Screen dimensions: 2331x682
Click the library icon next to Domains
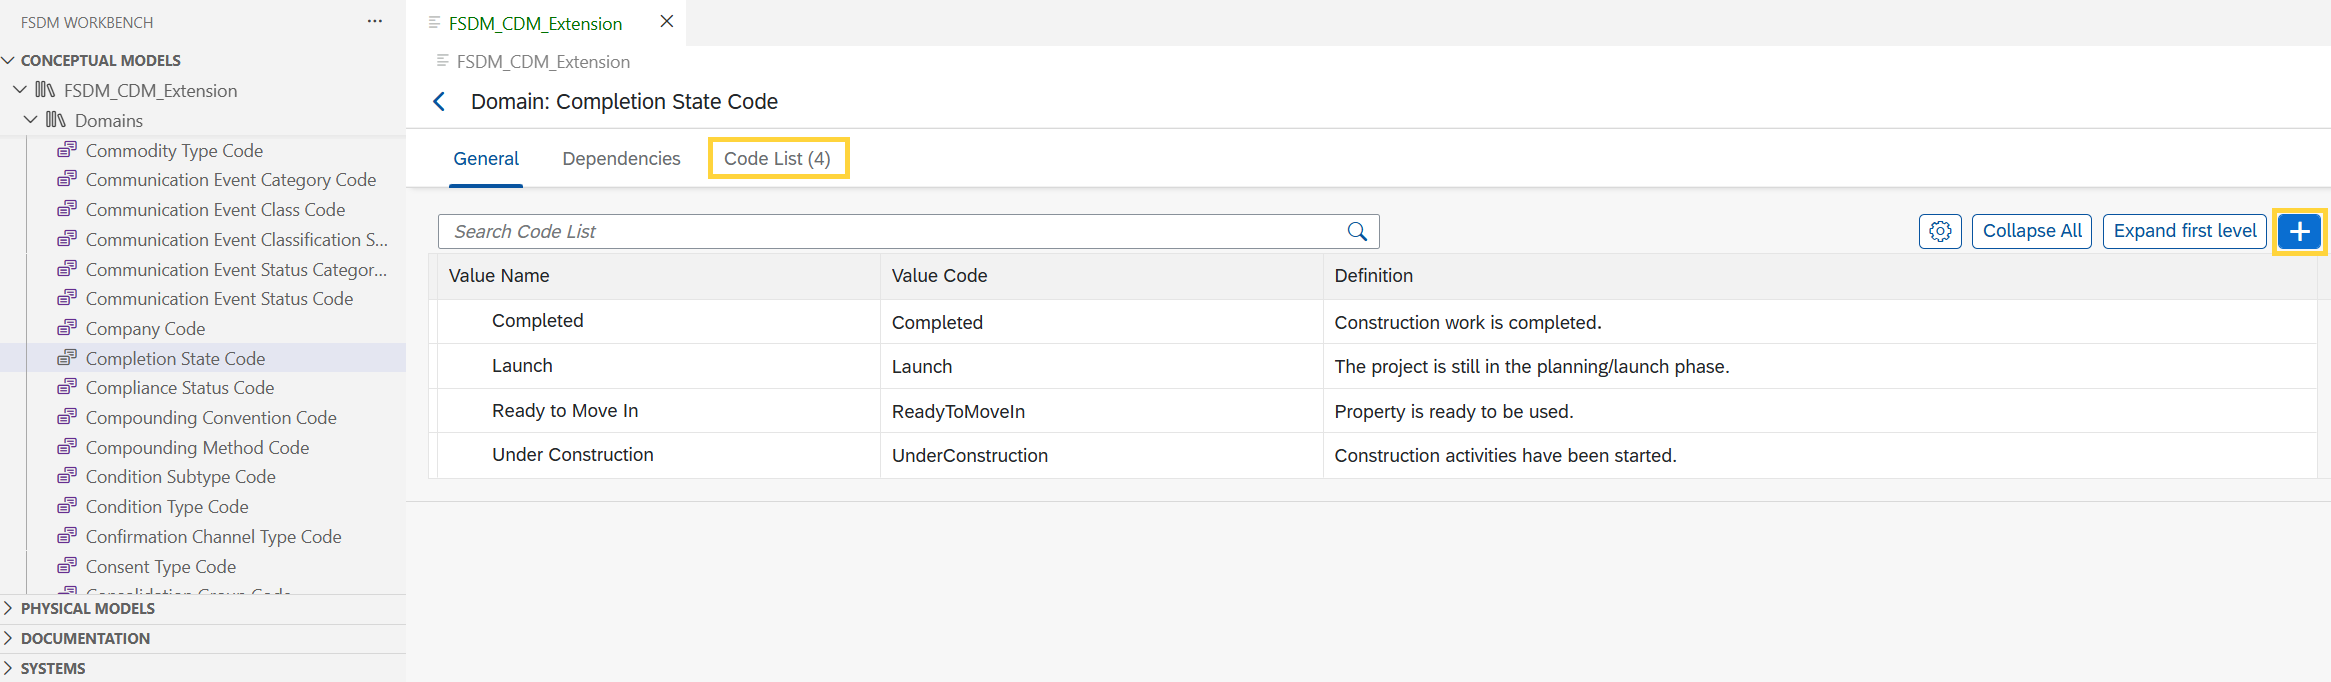pos(56,120)
